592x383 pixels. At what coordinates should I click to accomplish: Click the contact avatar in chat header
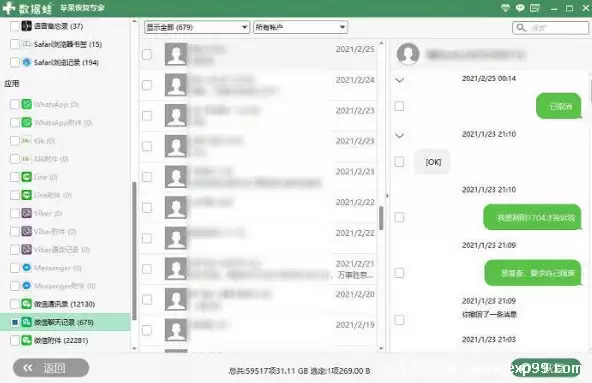(x=408, y=54)
